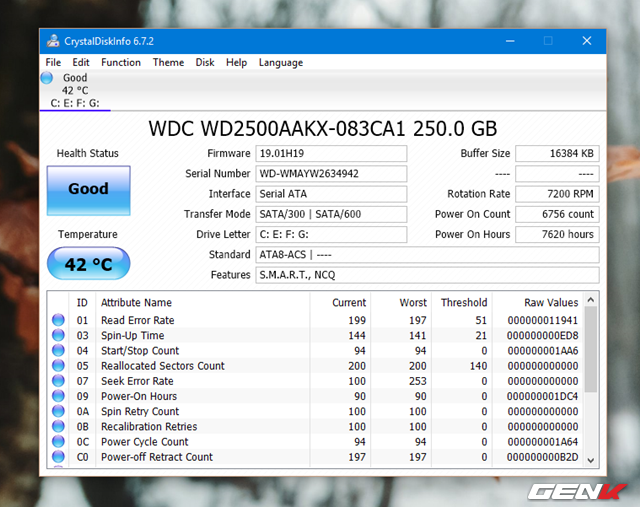Click status orb for Power-On Hours row

point(58,396)
